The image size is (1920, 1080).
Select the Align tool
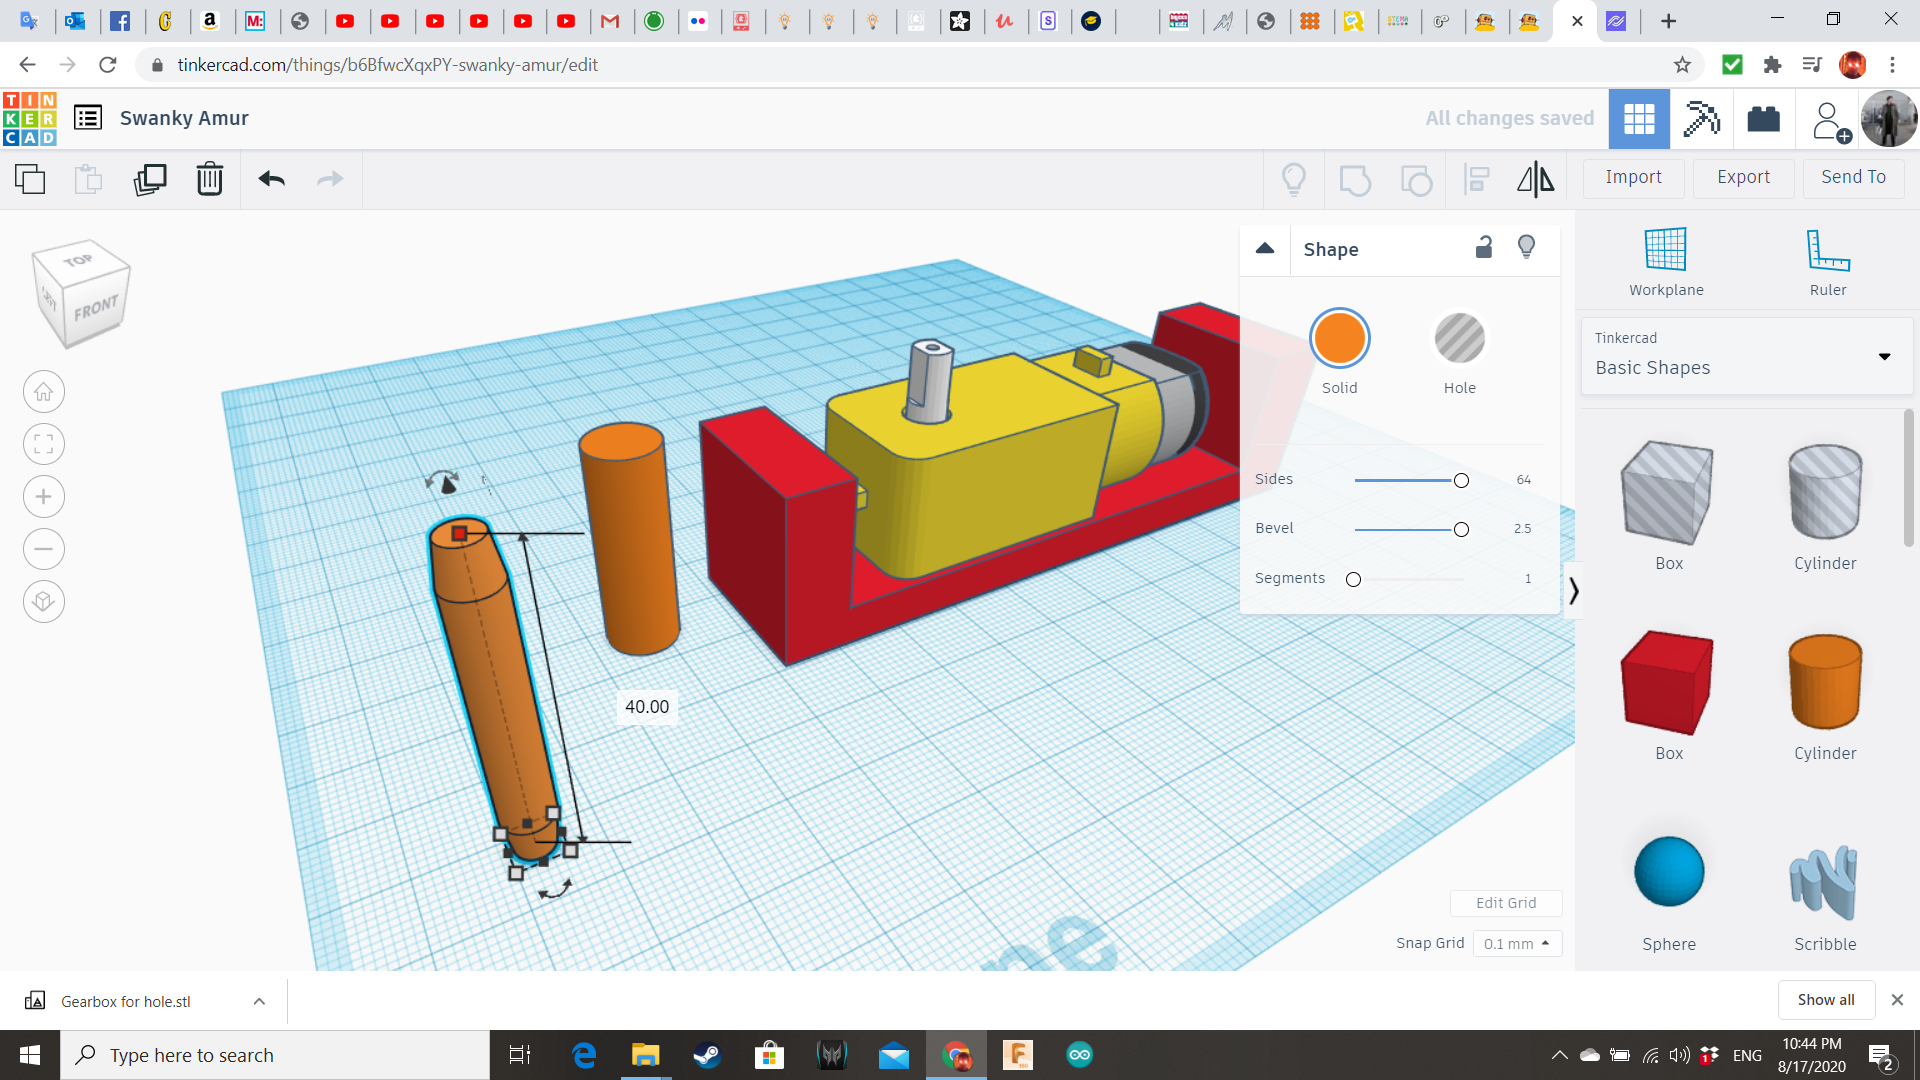pos(1477,180)
